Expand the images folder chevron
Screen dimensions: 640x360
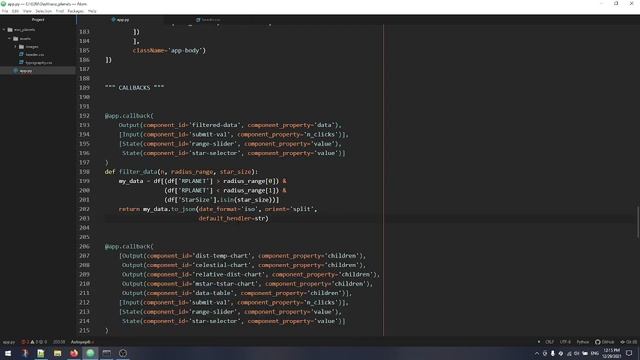(16, 47)
